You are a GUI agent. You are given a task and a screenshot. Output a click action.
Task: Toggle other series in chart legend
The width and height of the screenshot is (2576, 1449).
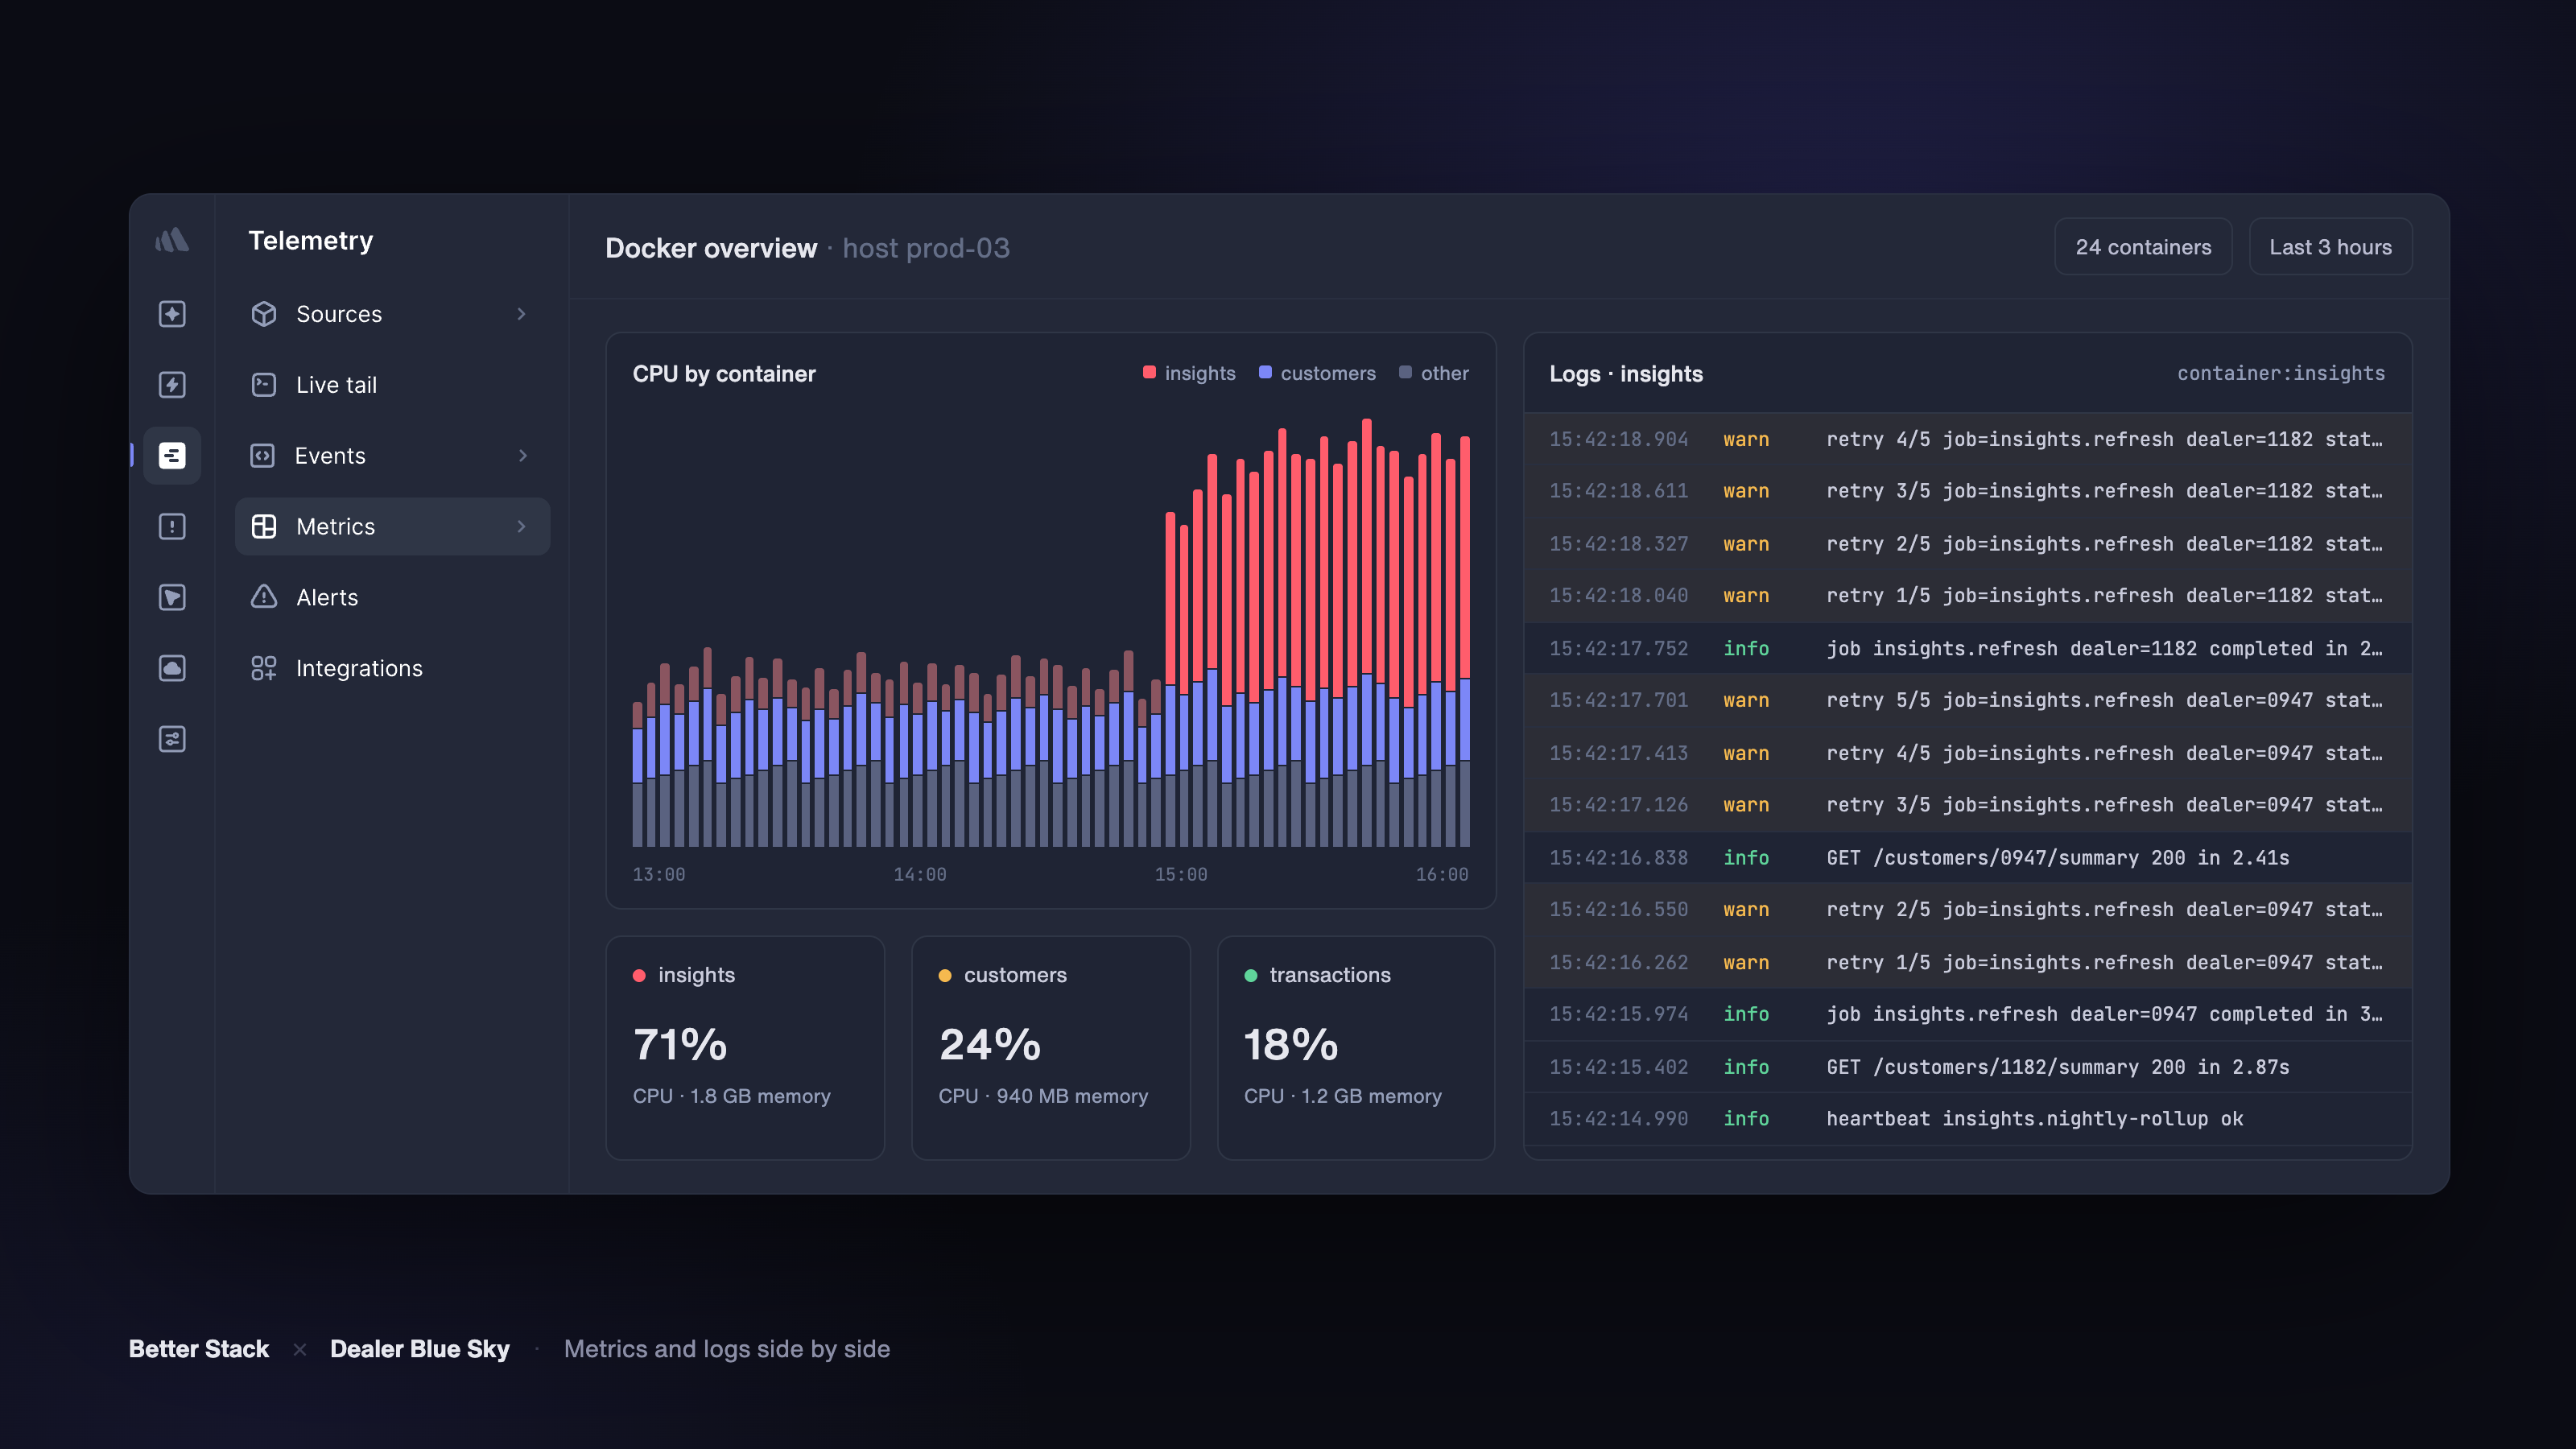pos(1434,373)
